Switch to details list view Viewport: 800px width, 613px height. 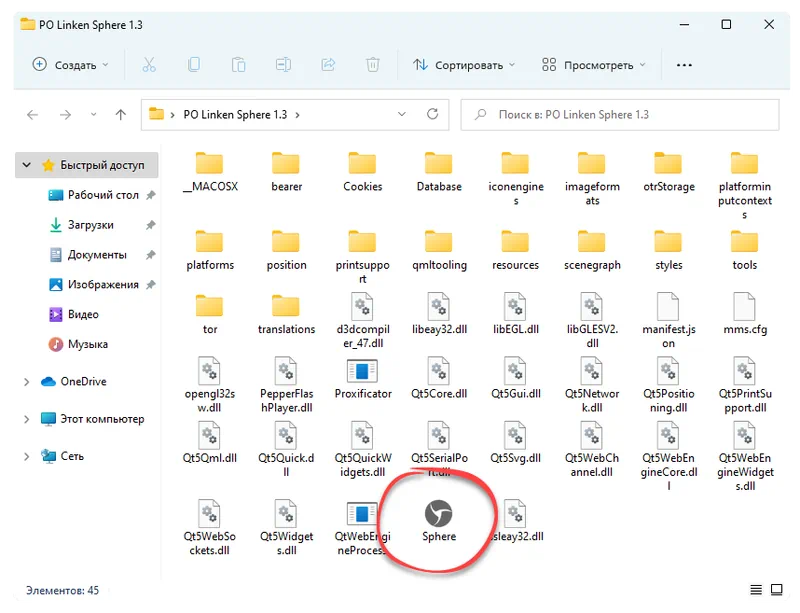pos(756,590)
